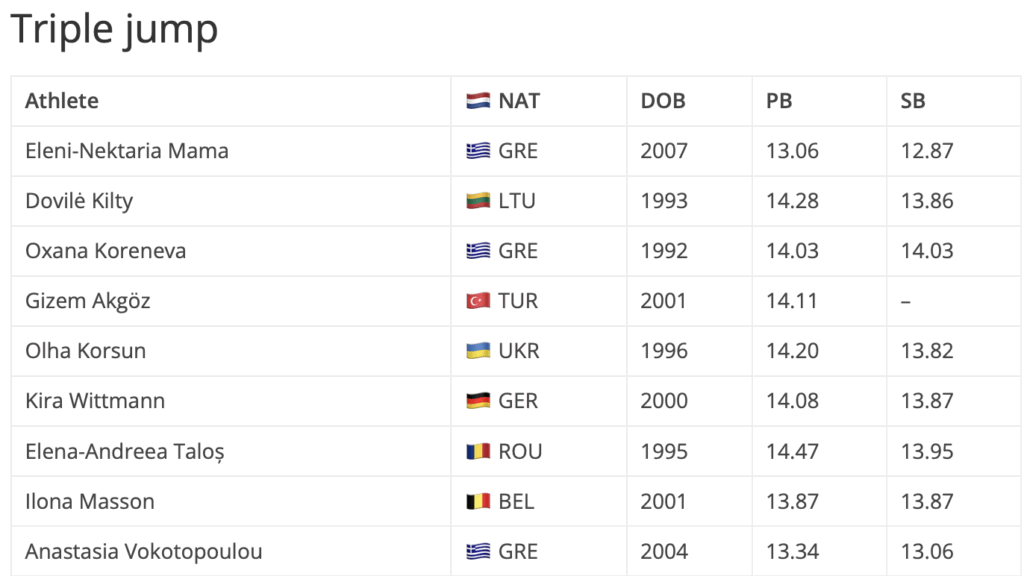This screenshot has width=1024, height=576.
Task: Click Greek flag in Oxana Koreneva row
Action: click(478, 251)
